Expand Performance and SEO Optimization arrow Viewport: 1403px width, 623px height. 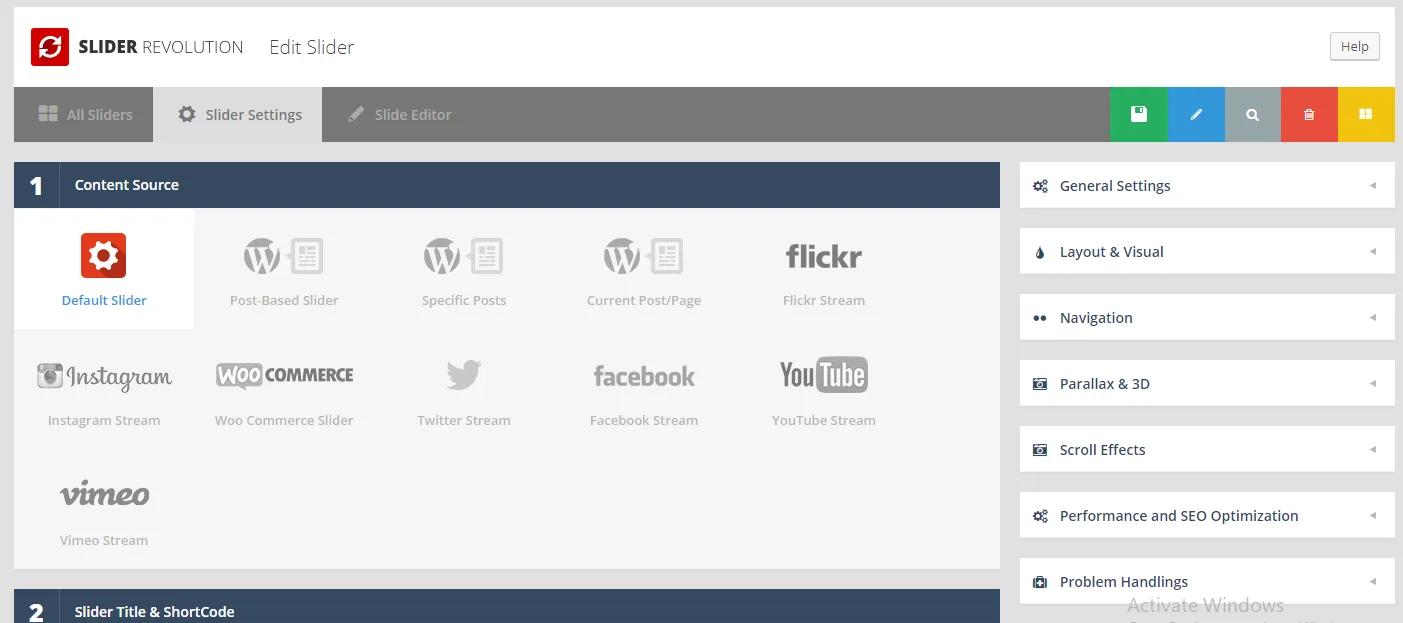(x=1373, y=516)
